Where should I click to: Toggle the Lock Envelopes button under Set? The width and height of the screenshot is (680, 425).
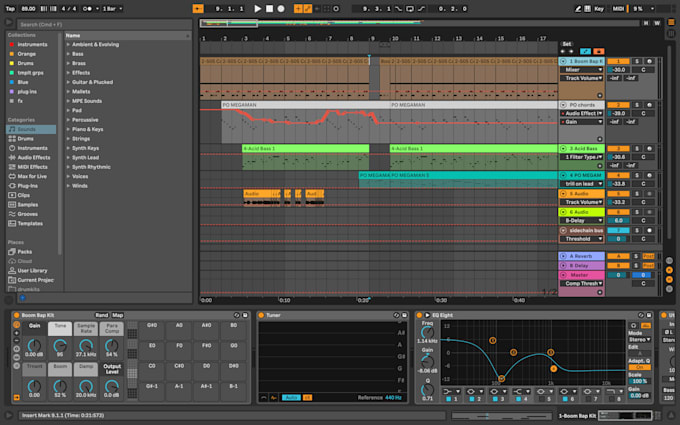coord(598,52)
